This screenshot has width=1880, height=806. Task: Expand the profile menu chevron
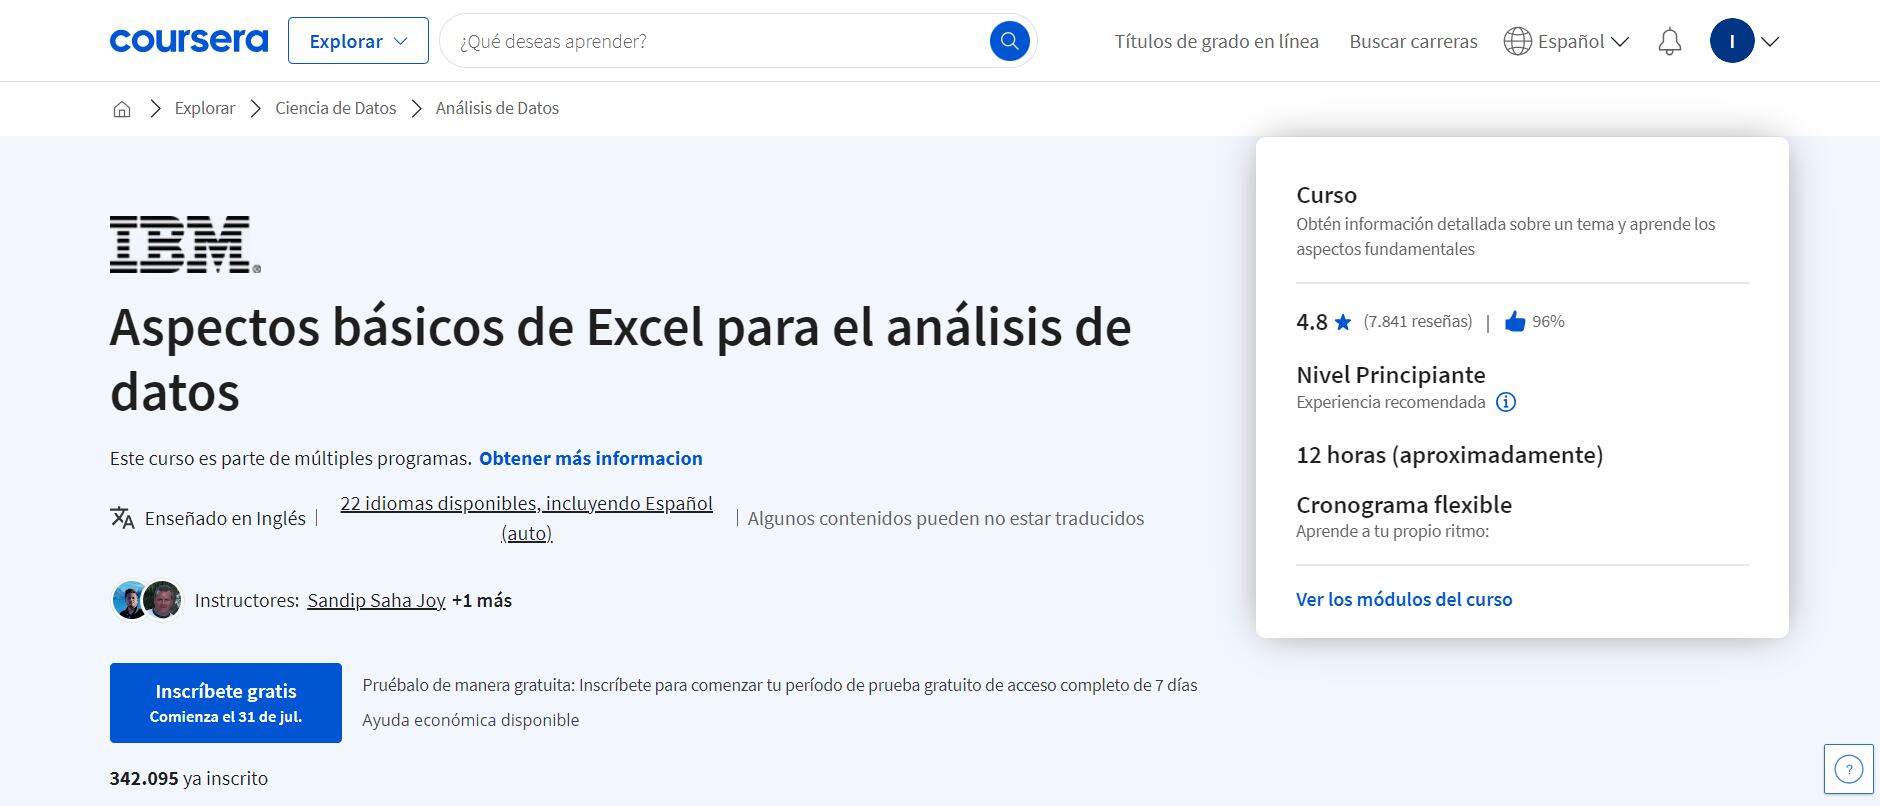pos(1770,42)
